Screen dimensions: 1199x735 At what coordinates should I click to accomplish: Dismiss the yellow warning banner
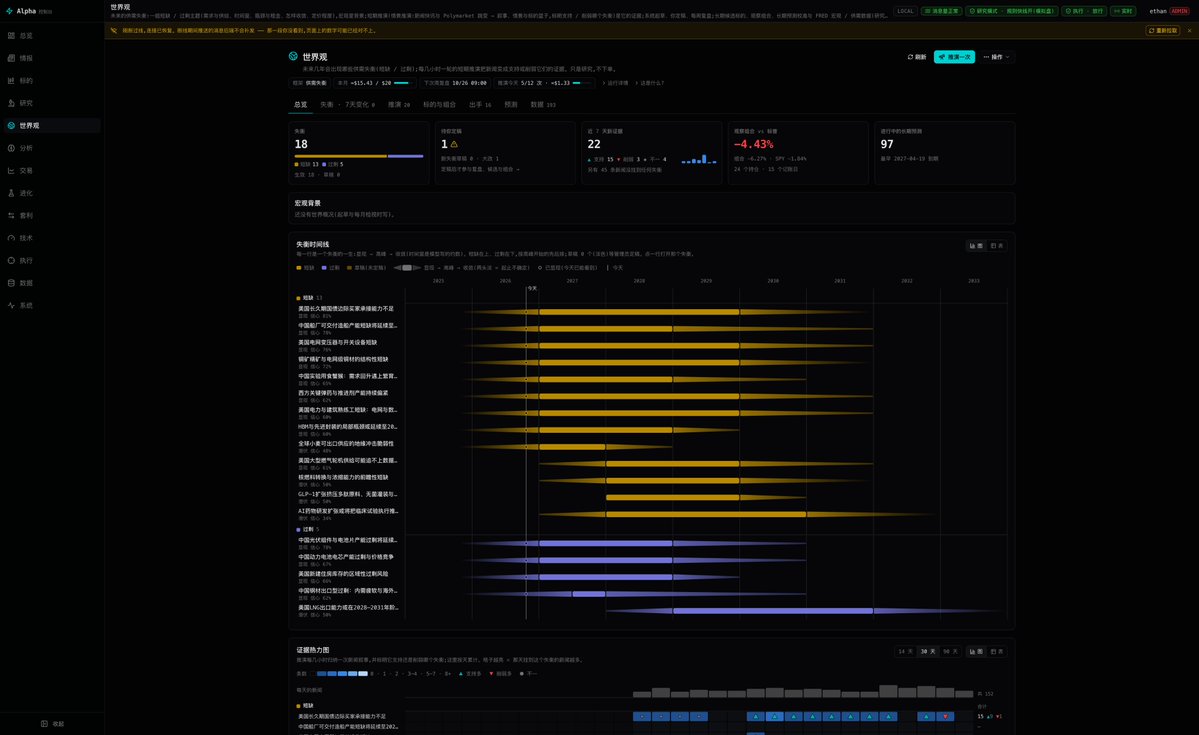(1189, 31)
